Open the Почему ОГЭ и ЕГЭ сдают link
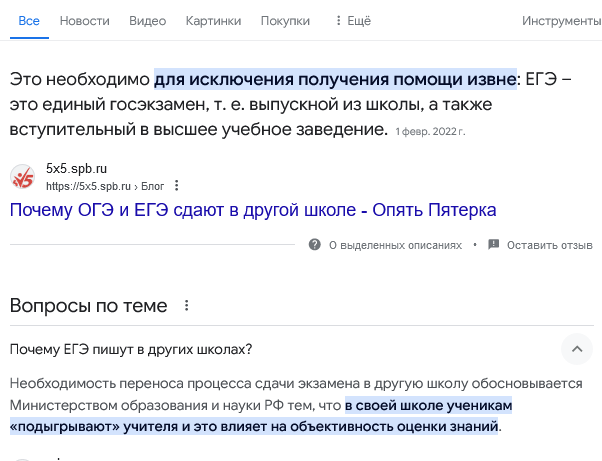This screenshot has height=461, width=602. point(253,210)
